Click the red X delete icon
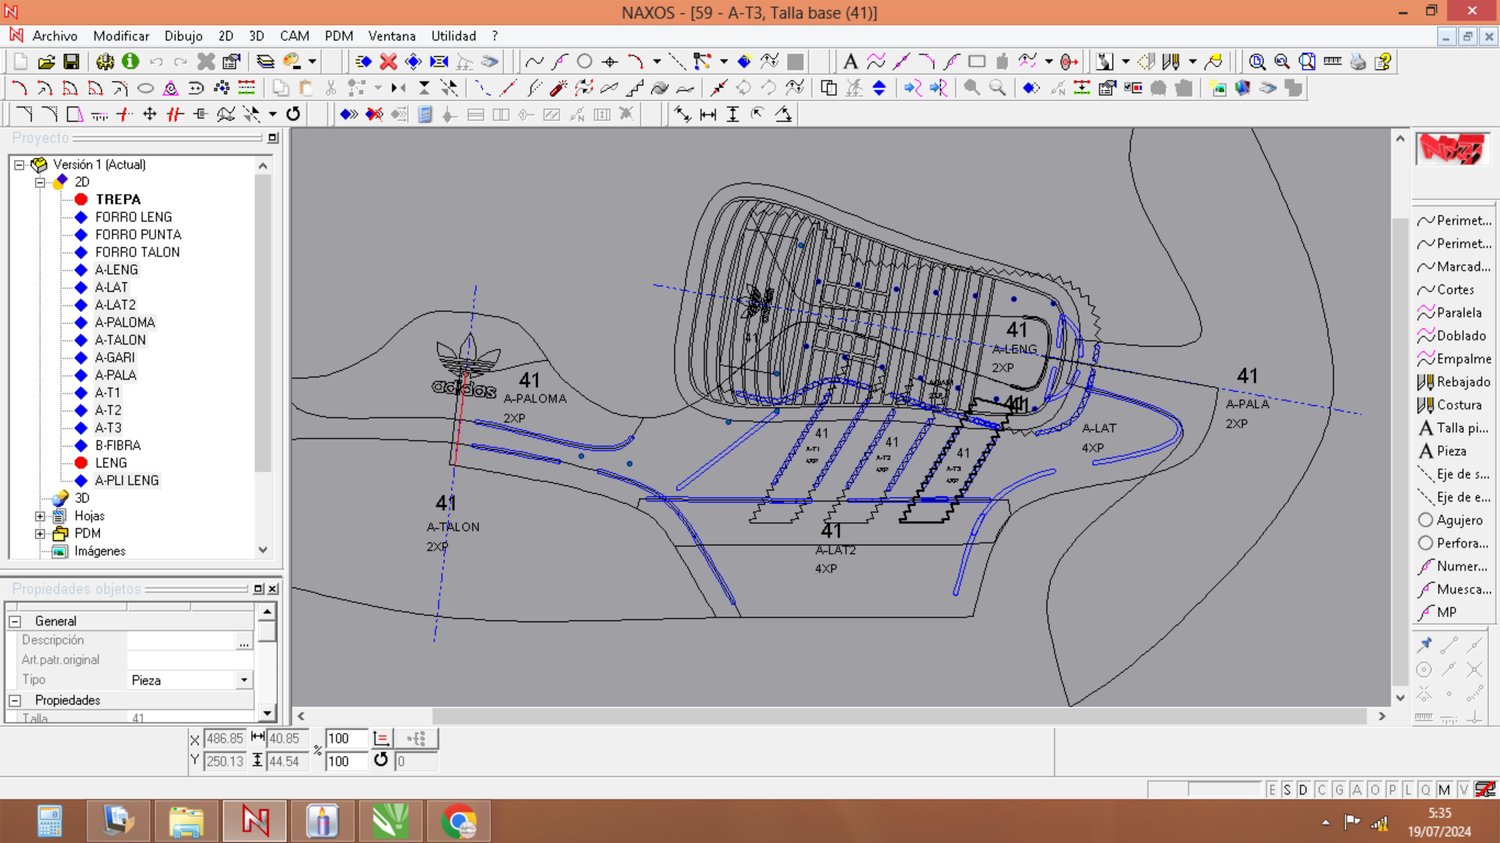The image size is (1500, 843). (x=388, y=62)
